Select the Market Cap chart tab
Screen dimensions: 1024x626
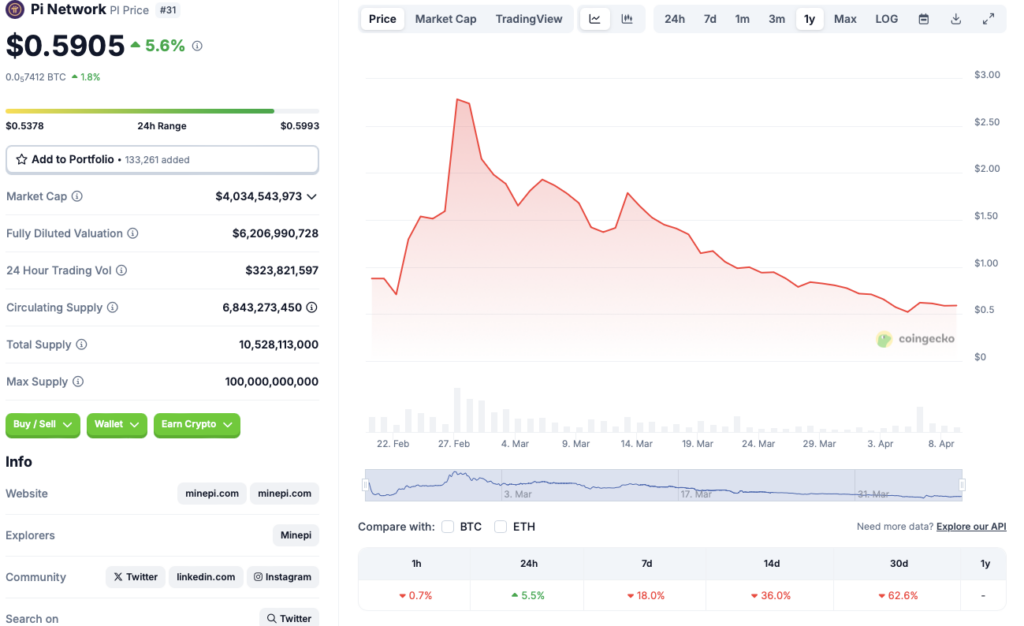[x=445, y=19]
